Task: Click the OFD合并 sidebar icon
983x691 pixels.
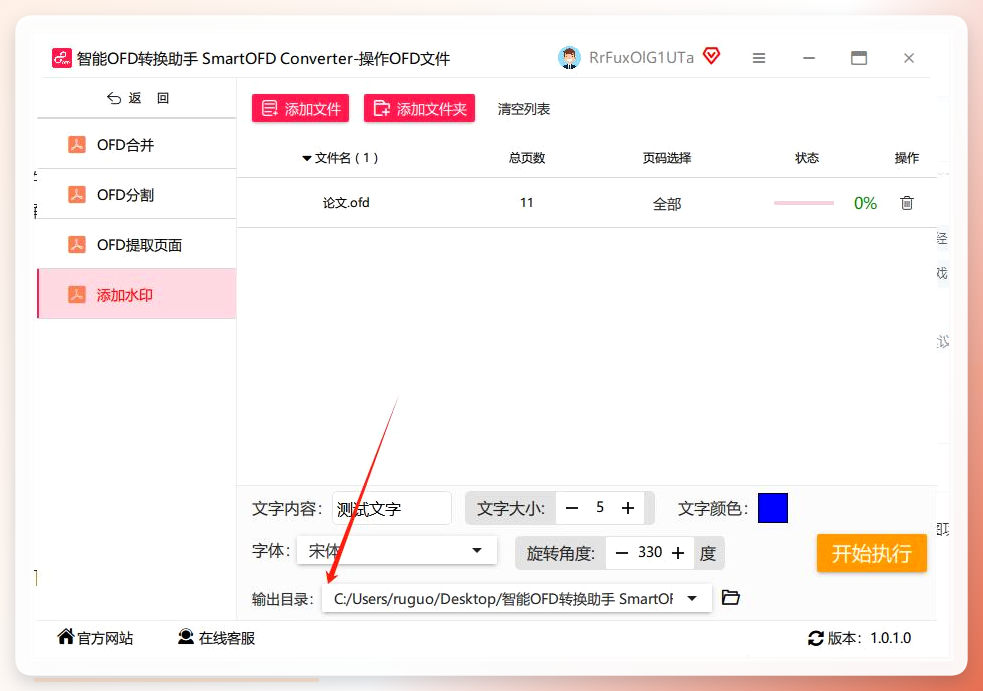Action: [76, 145]
